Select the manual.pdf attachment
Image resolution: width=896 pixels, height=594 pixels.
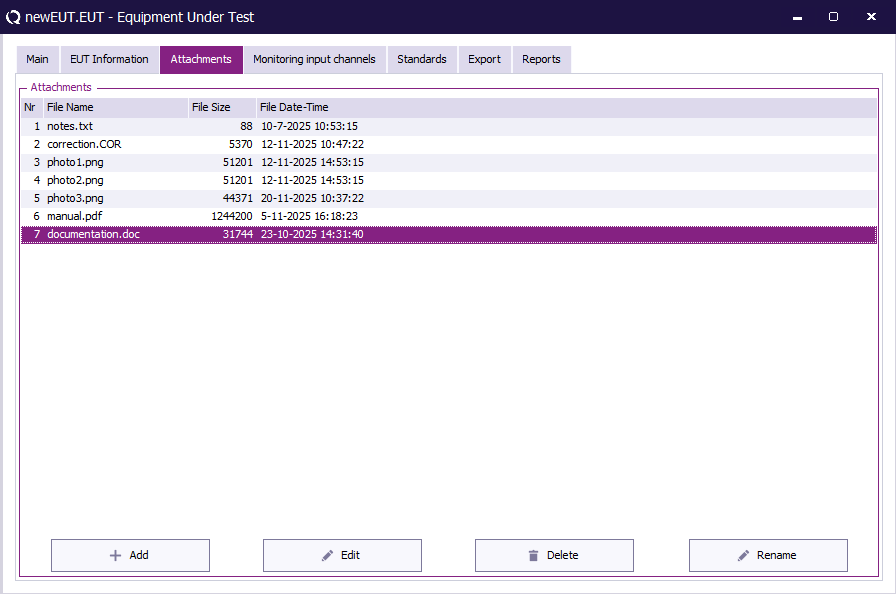click(74, 217)
